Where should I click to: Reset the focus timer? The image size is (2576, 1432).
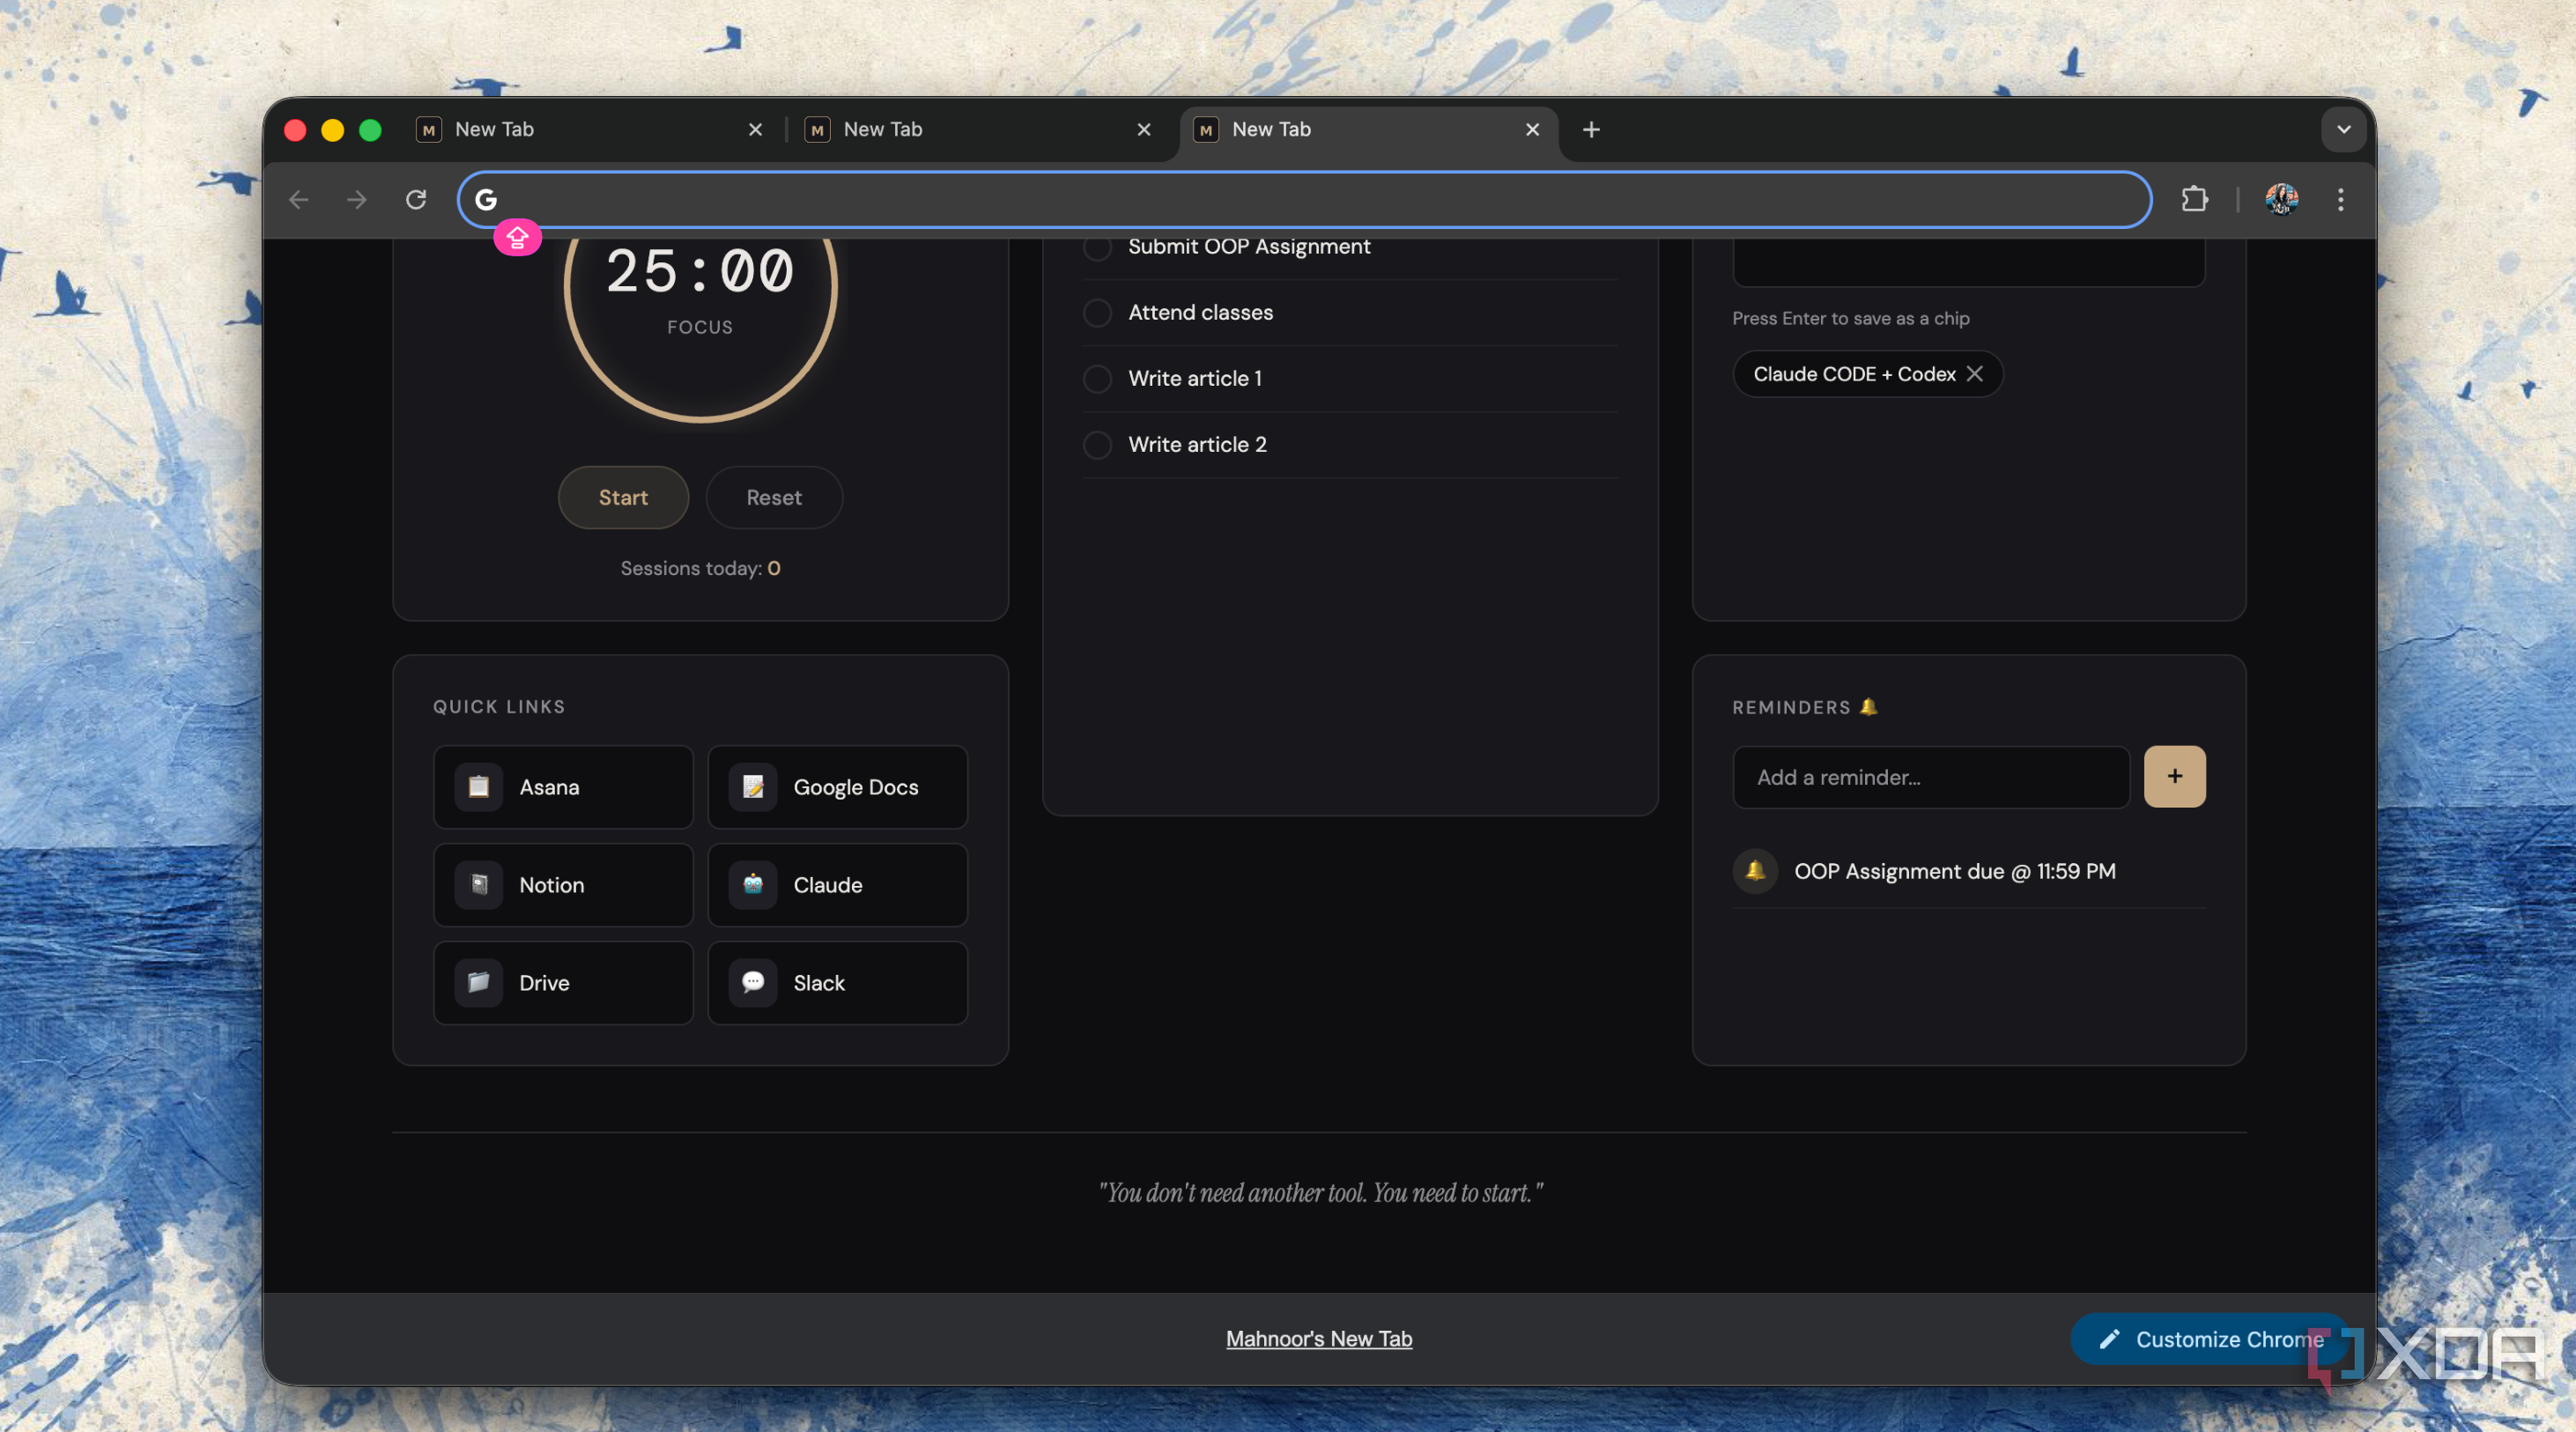pos(774,498)
